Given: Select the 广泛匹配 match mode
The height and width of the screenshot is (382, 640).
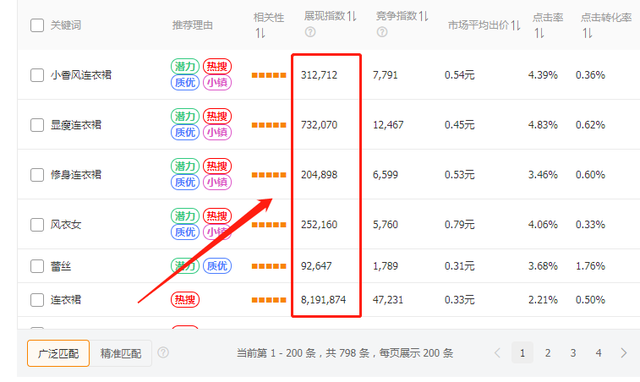Looking at the screenshot, I should pos(58,353).
